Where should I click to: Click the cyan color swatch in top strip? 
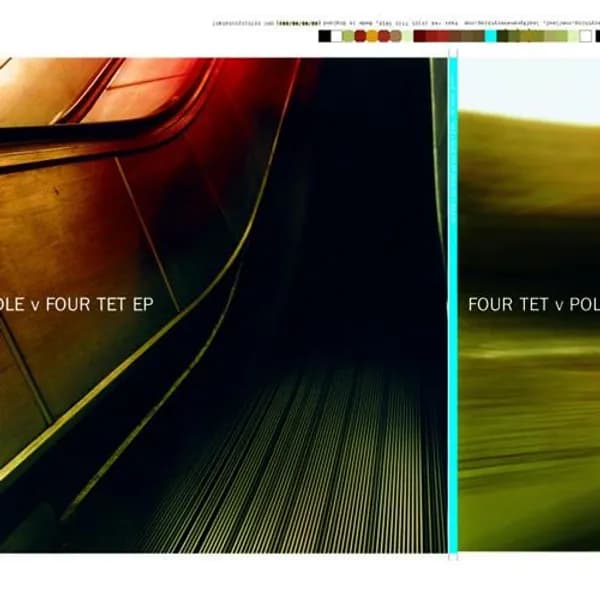coord(490,36)
